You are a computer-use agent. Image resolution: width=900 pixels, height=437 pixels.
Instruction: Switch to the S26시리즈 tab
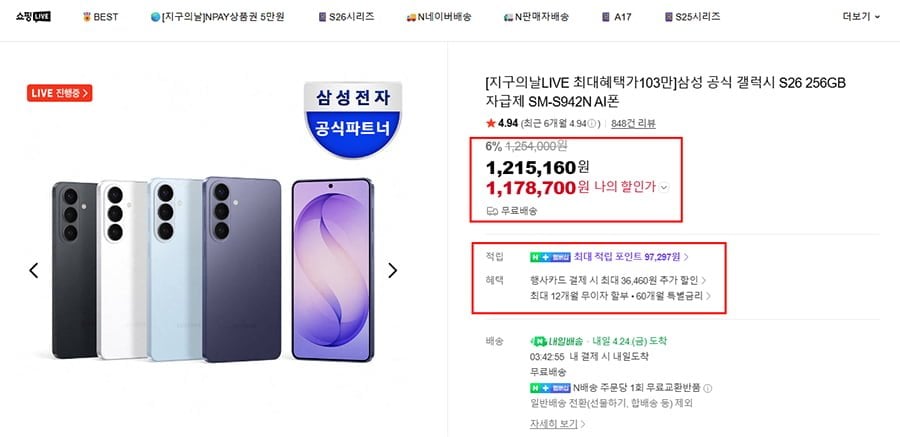[342, 17]
